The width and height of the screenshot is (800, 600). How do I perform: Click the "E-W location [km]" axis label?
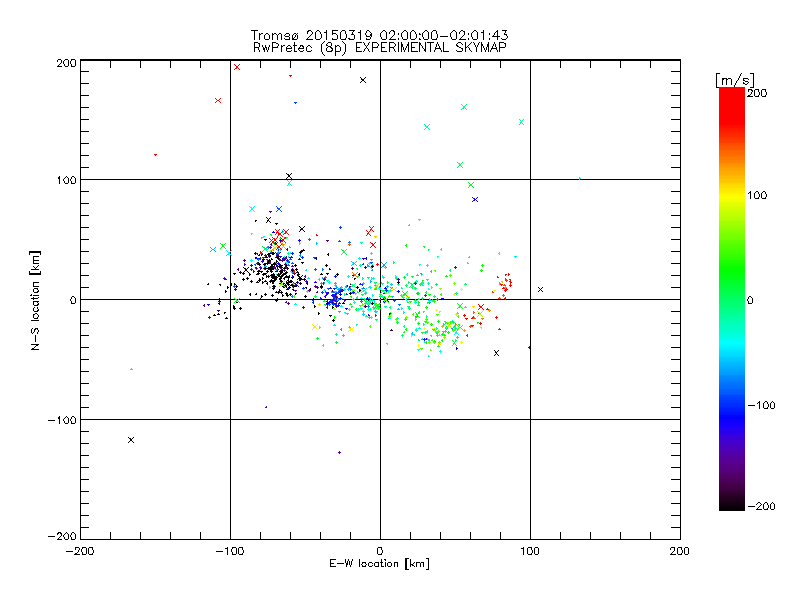[379, 563]
